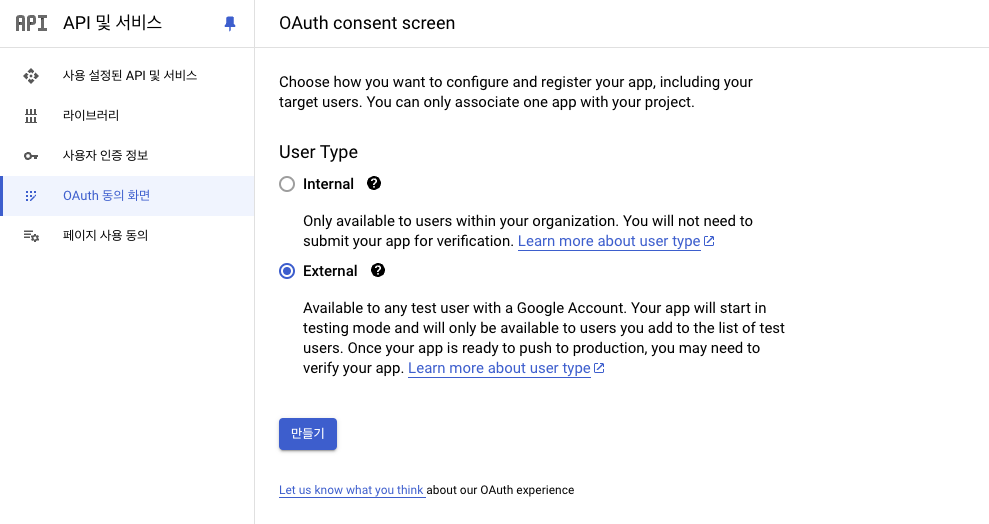Click the API 및 서비스 header title
The image size is (989, 524).
112,23
